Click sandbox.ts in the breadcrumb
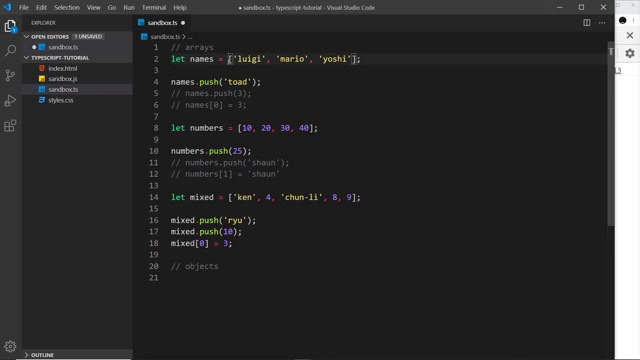640x360 pixels. [x=165, y=37]
